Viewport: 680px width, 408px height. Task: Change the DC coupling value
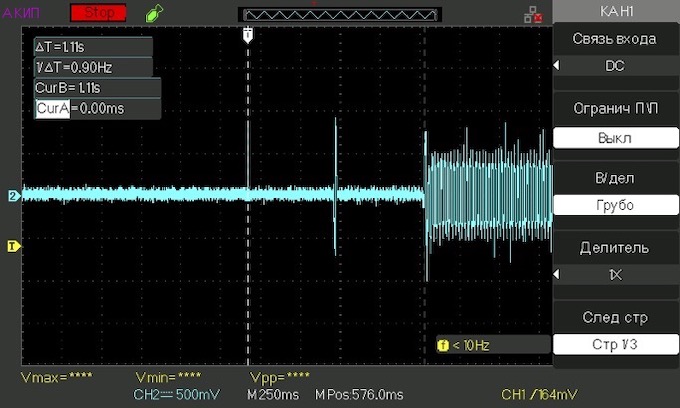(615, 66)
